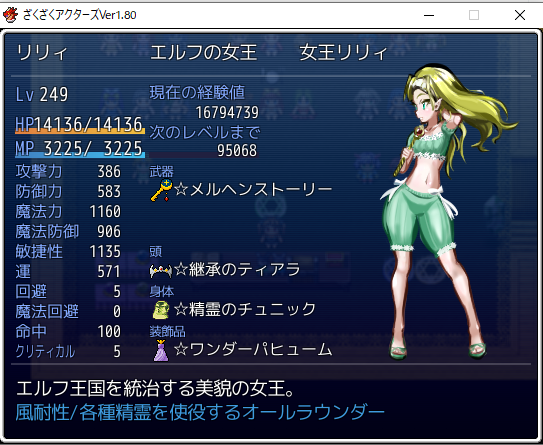Click the key-shaped weapon icon

click(161, 190)
